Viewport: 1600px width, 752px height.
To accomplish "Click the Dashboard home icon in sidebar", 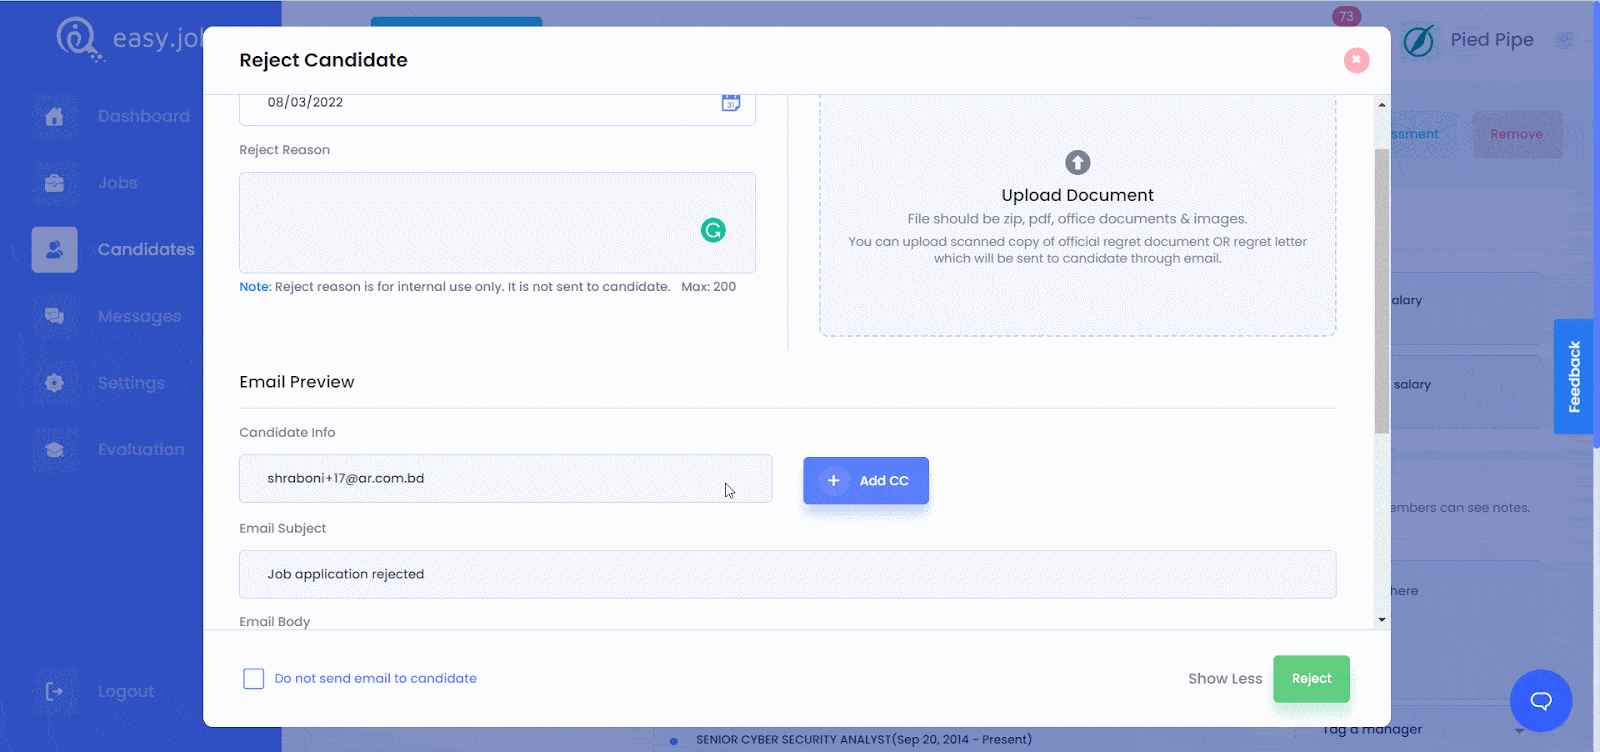I will pyautogui.click(x=54, y=116).
